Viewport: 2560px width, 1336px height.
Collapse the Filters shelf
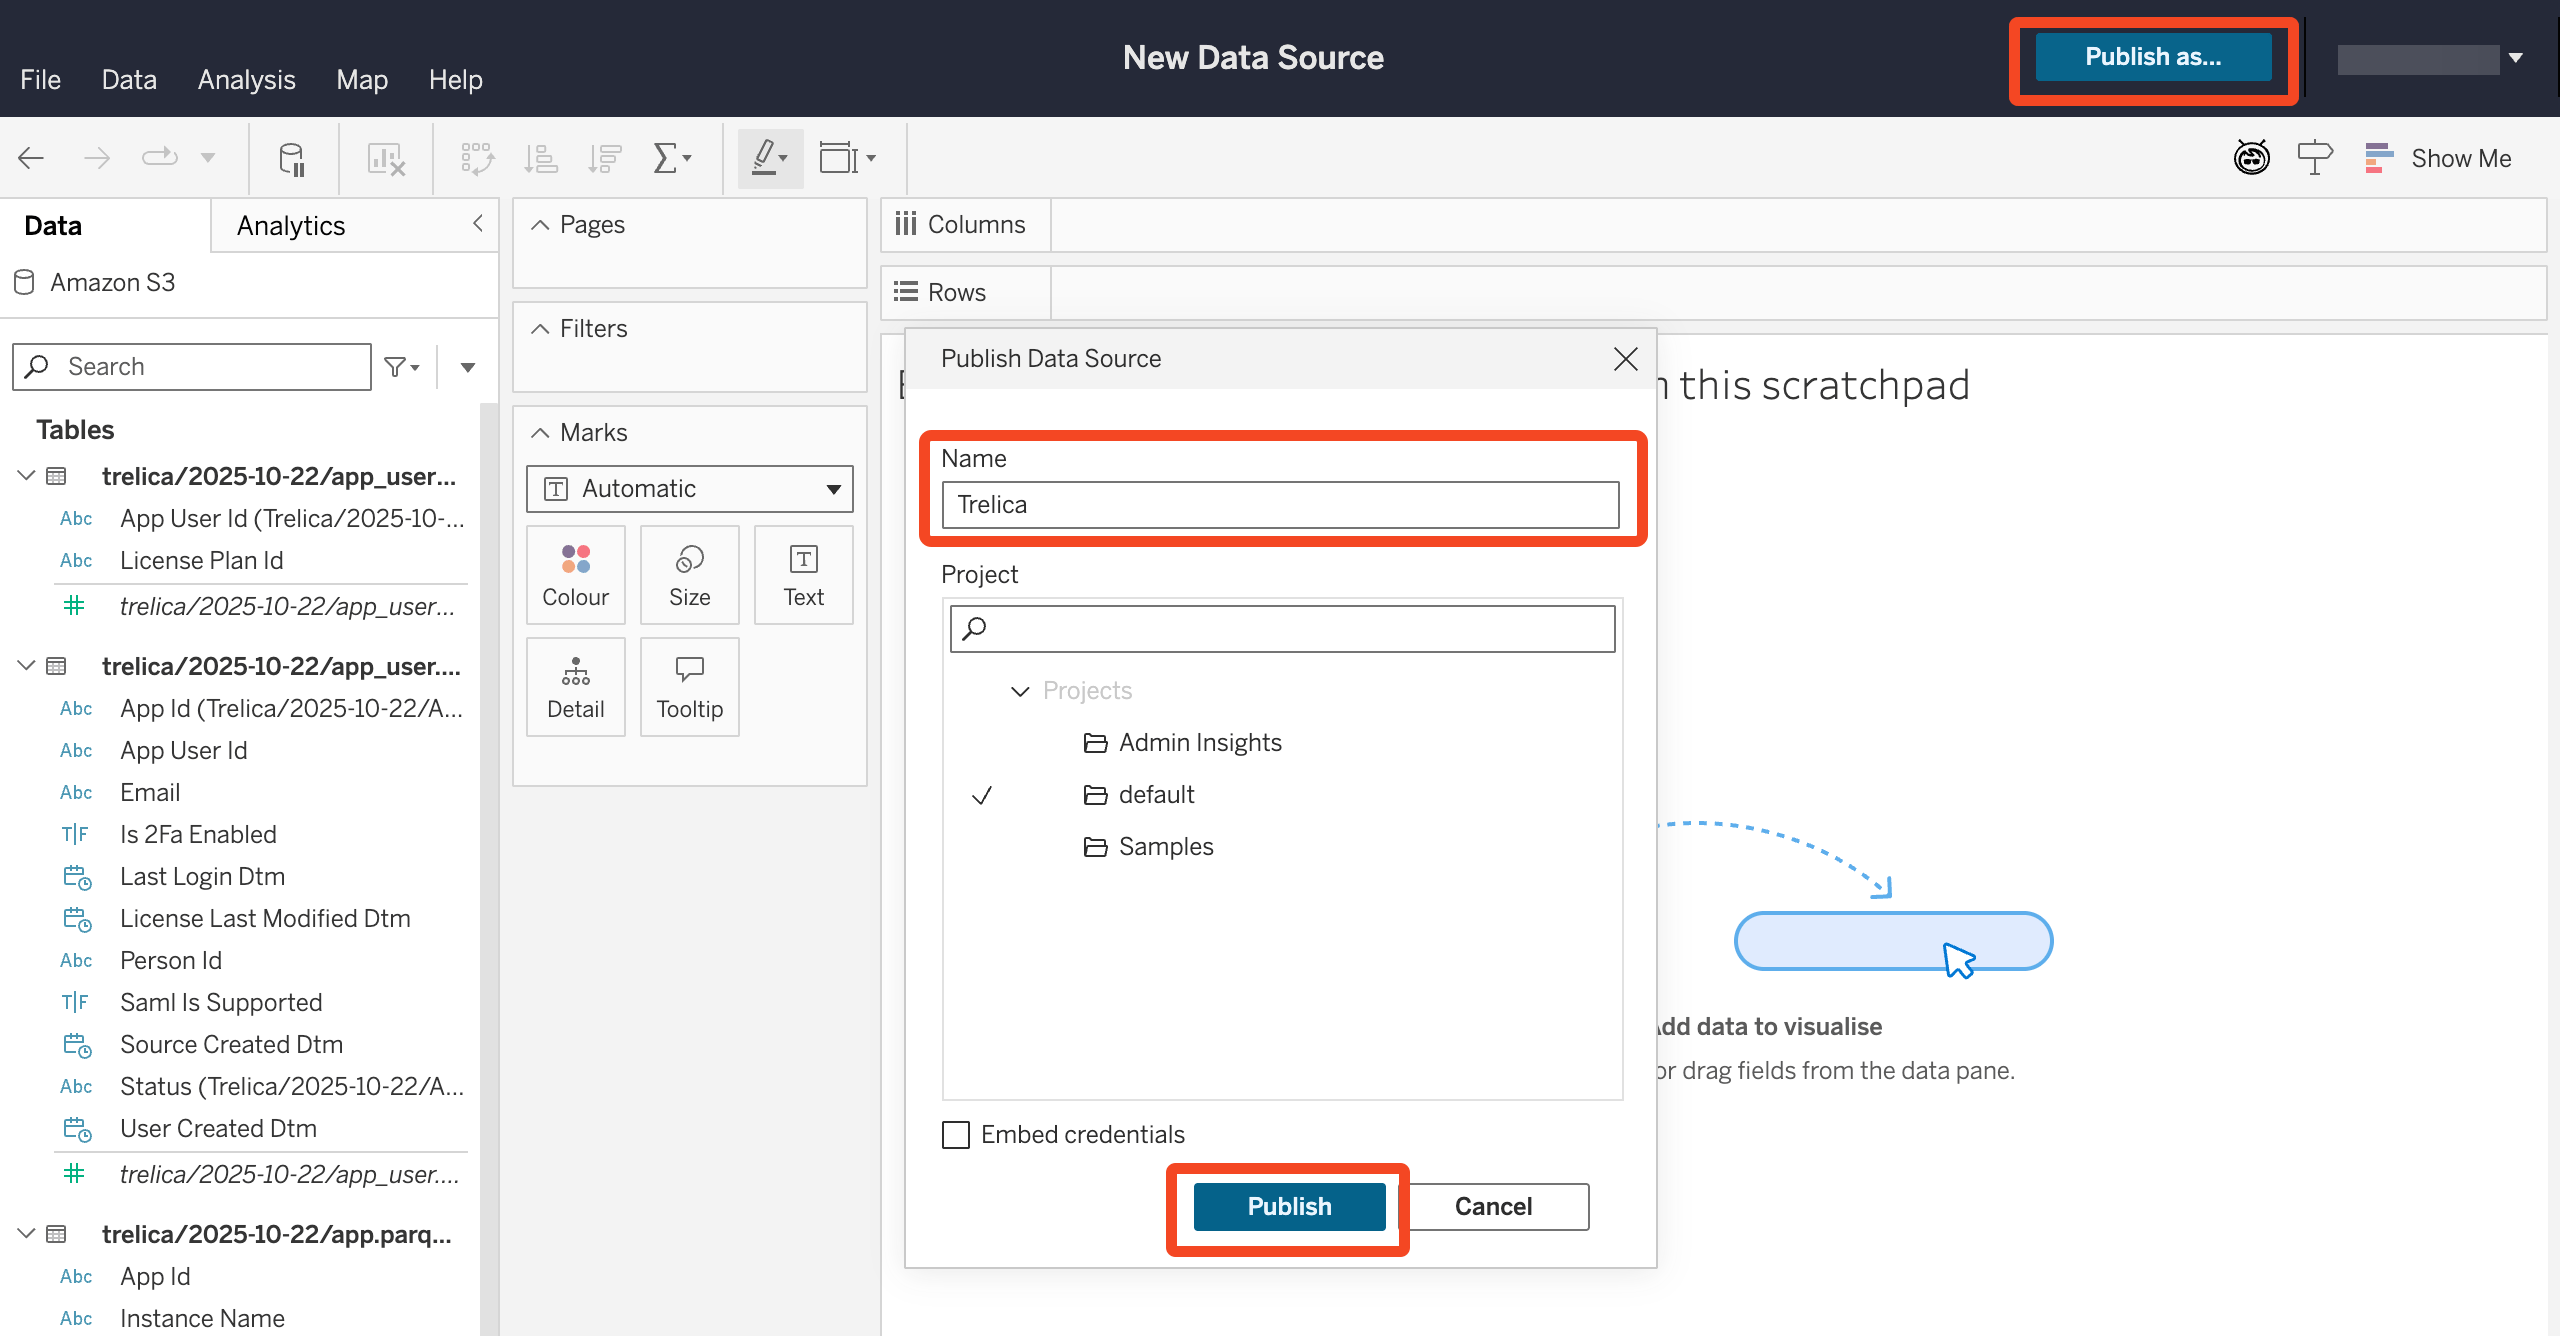[x=540, y=329]
